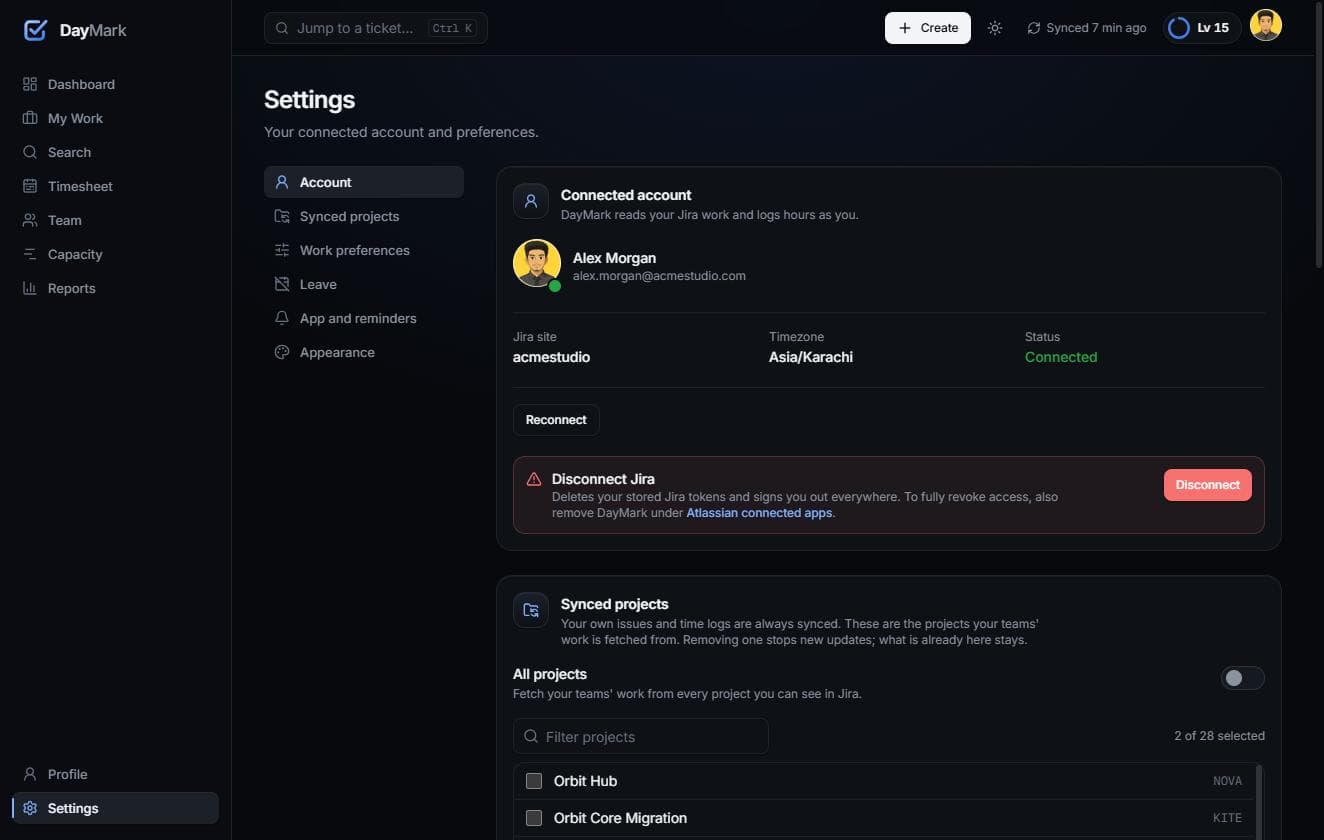Click the Asia/Karachi timezone value
Image resolution: width=1324 pixels, height=840 pixels.
(811, 357)
